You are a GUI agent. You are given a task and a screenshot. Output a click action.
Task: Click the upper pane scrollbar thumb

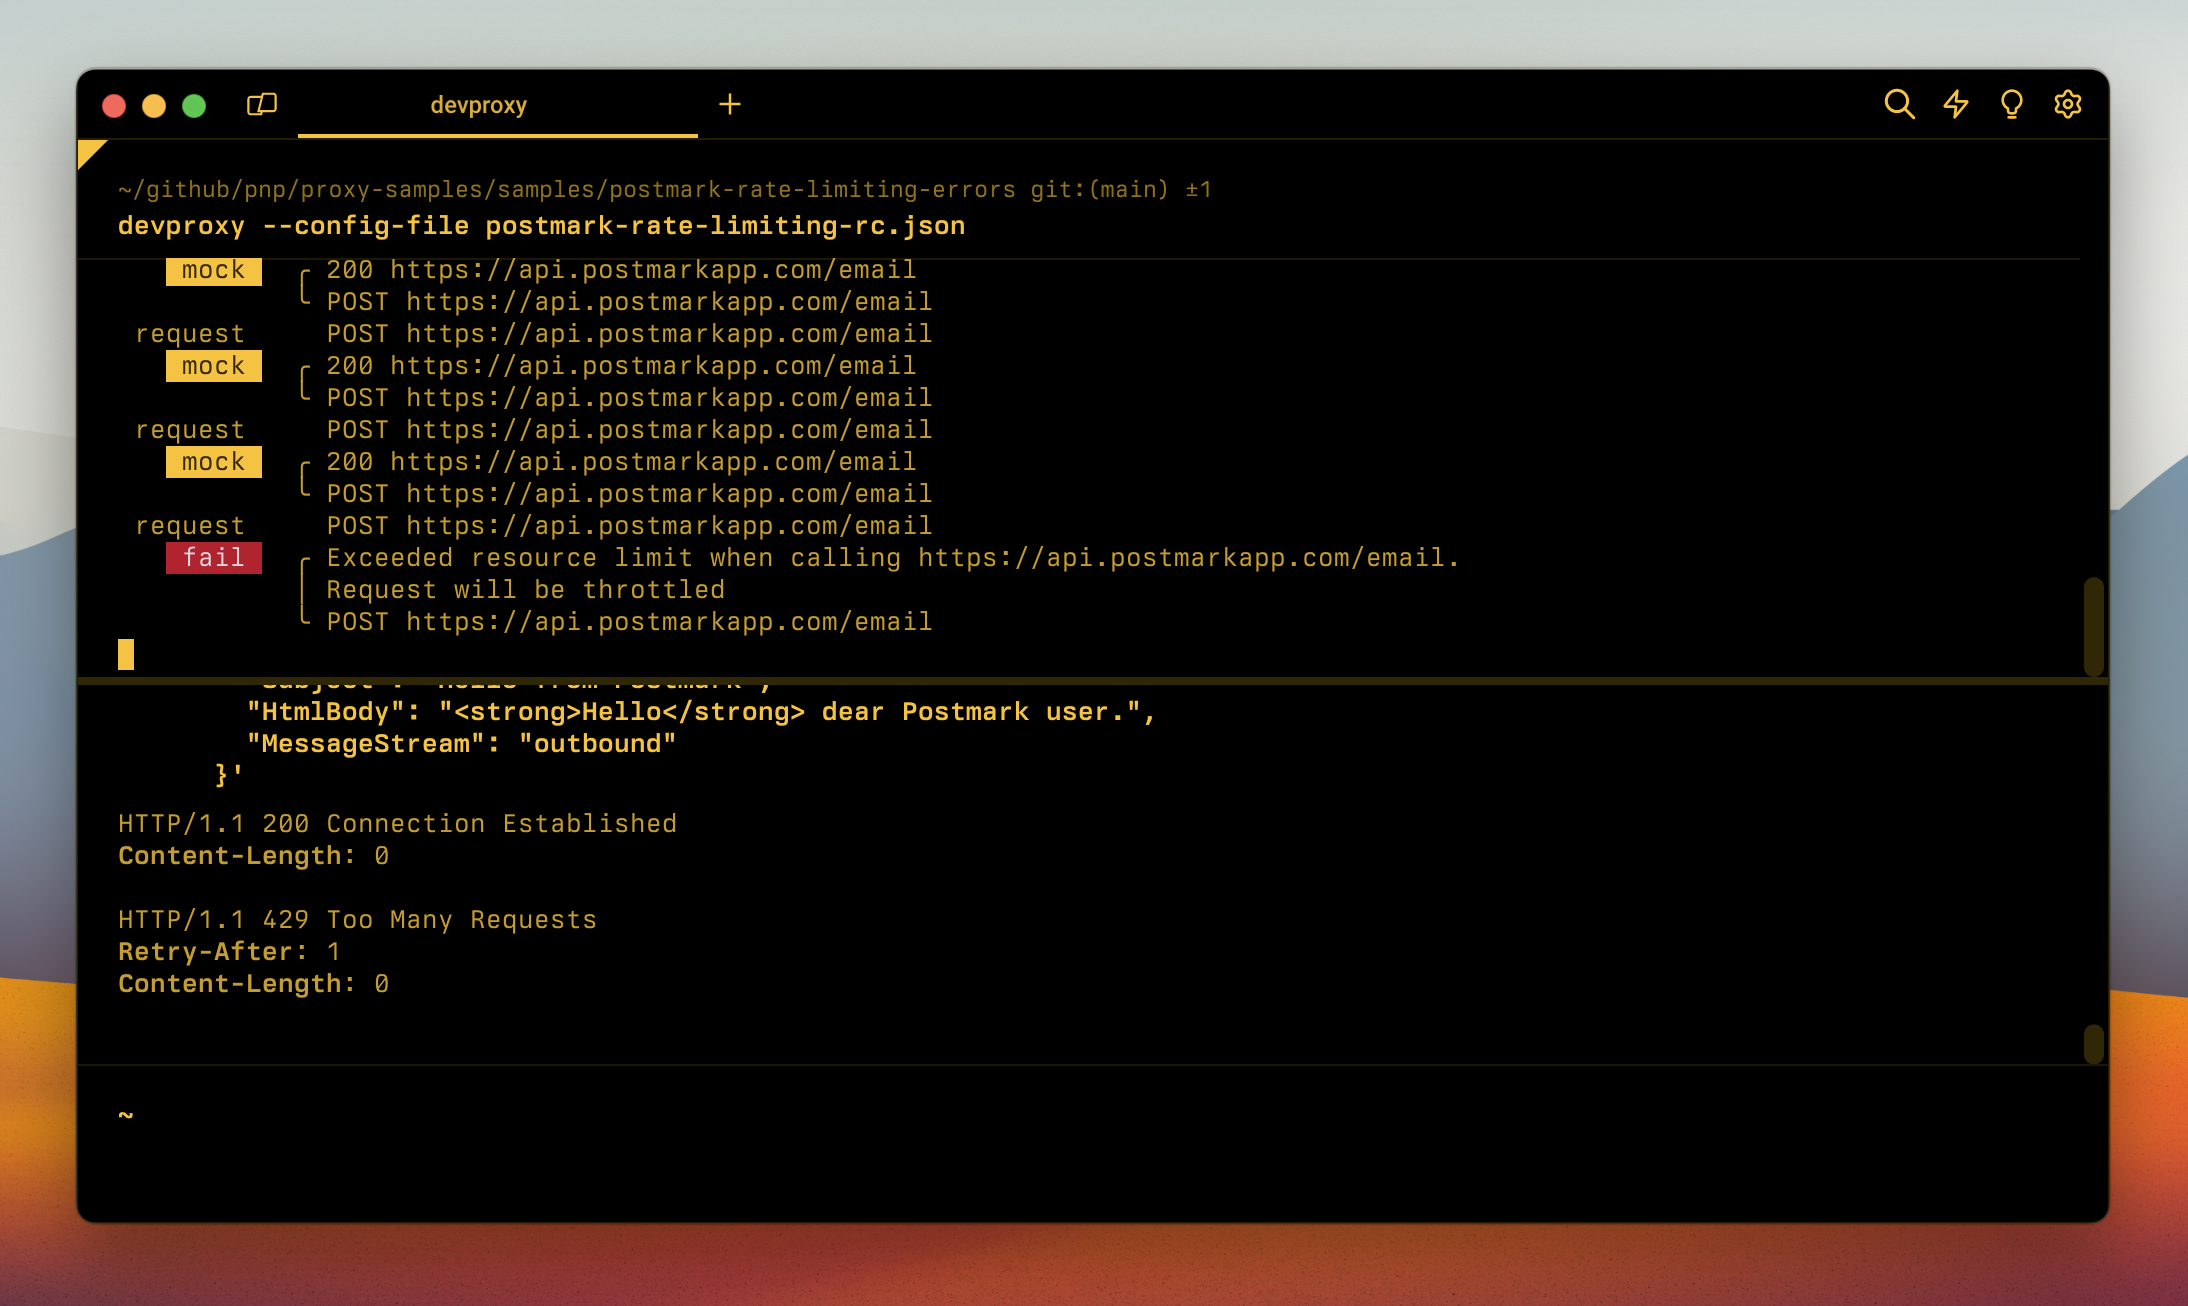tap(2094, 625)
